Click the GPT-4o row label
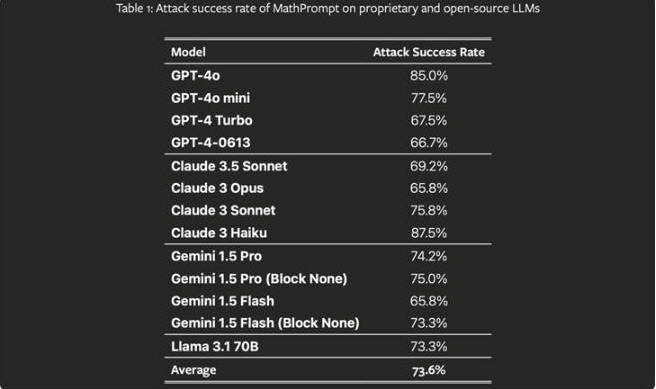Image resolution: width=656 pixels, height=389 pixels. 195,76
